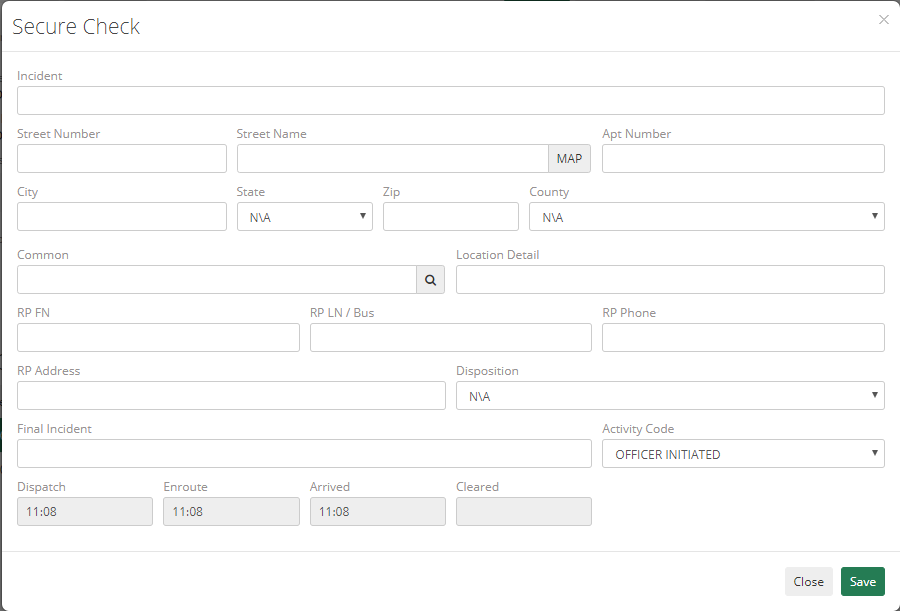Screen dimensions: 900x611
Task: Open the County dropdown
Action: coord(707,216)
